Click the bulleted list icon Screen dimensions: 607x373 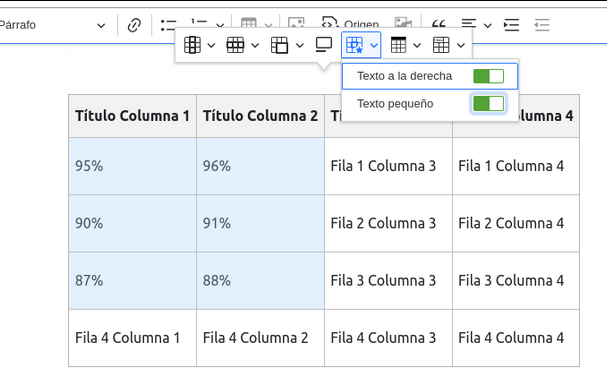pos(168,25)
